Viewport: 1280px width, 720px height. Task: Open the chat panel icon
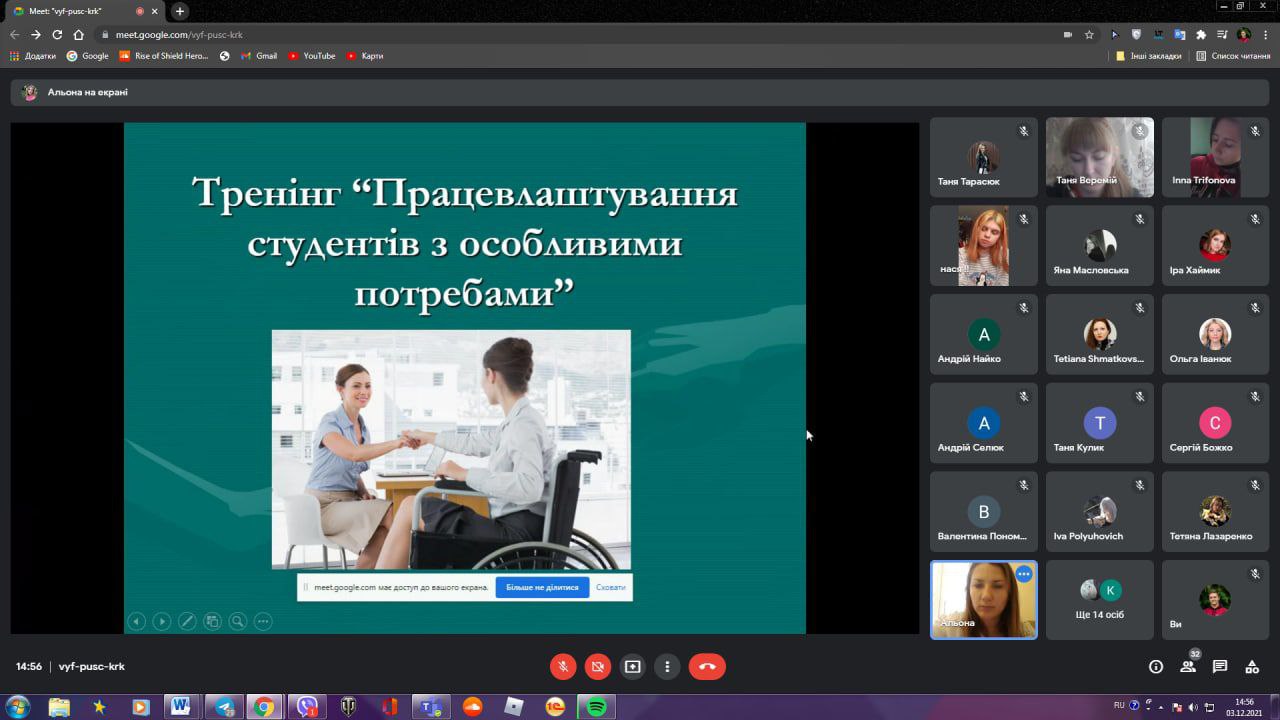[x=1220, y=667]
